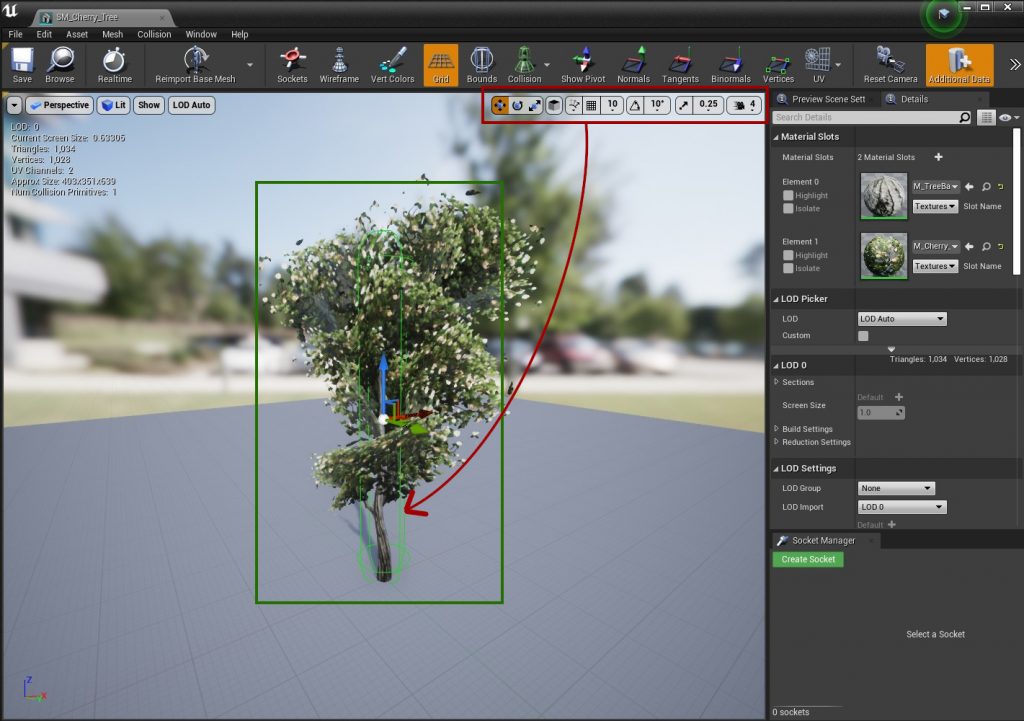Open the LOD Group None dropdown
The width and height of the screenshot is (1024, 721).
point(896,489)
